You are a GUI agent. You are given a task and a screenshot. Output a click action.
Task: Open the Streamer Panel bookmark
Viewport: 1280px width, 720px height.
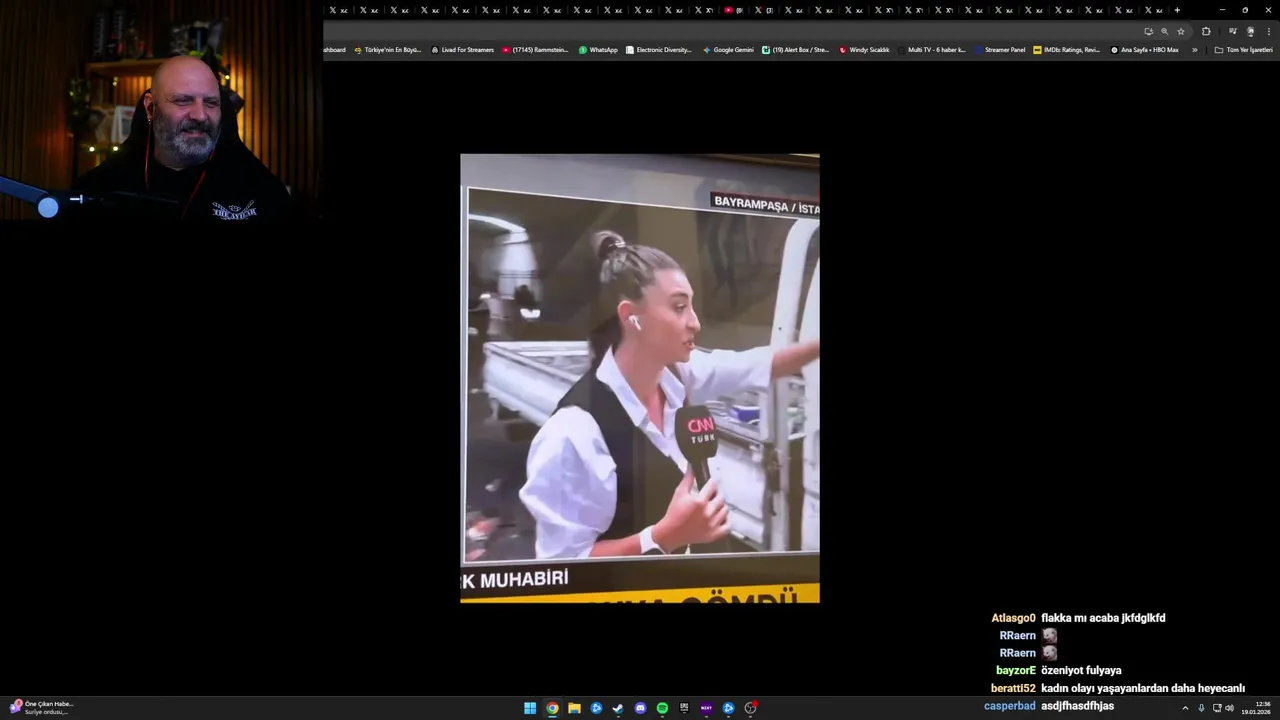pos(999,50)
